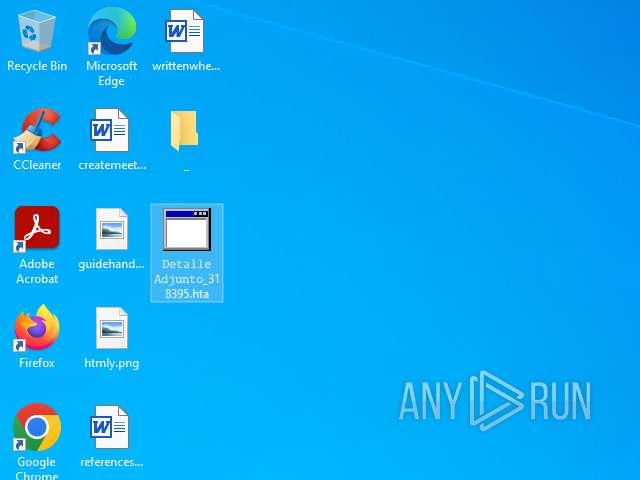Viewport: 640px width, 480px height.
Task: Click the 'Firefox' label text
Action: point(37,363)
